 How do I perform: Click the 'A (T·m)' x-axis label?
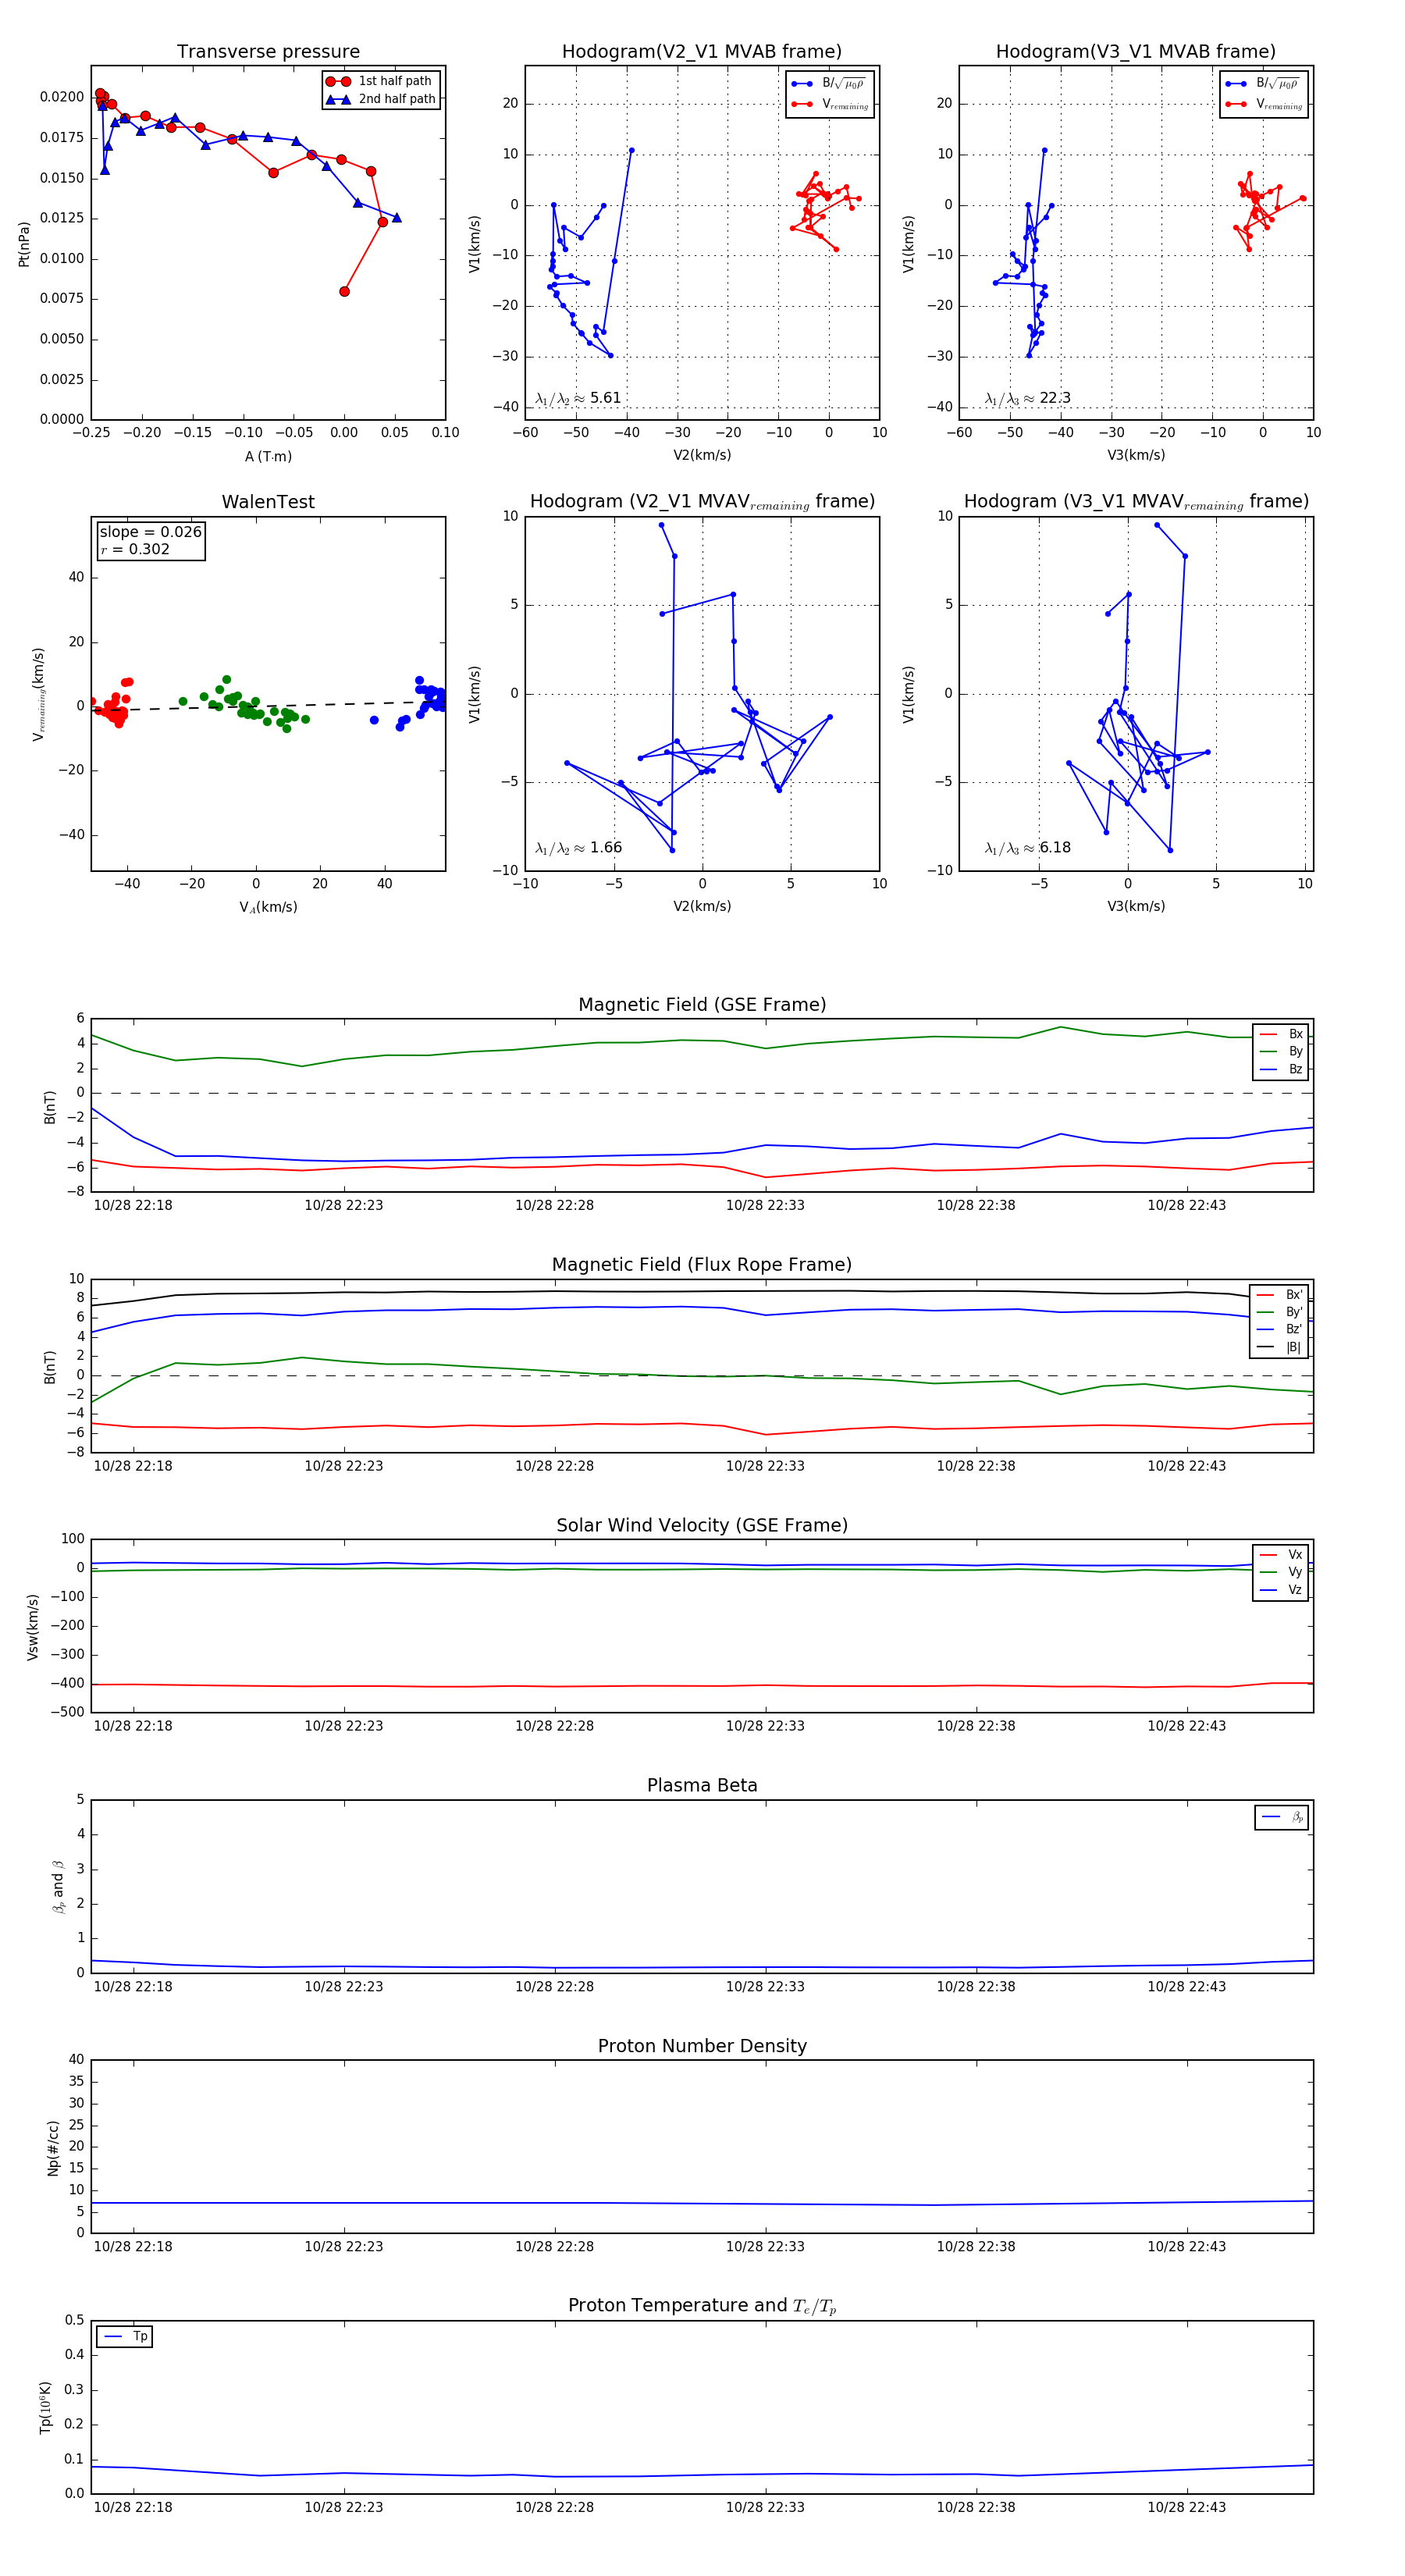click(268, 456)
